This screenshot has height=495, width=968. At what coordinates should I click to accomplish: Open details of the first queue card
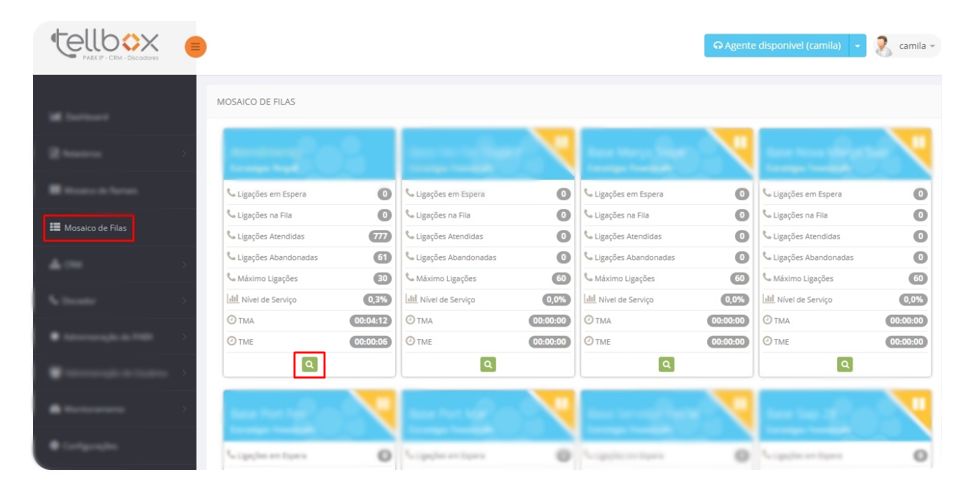[309, 365]
